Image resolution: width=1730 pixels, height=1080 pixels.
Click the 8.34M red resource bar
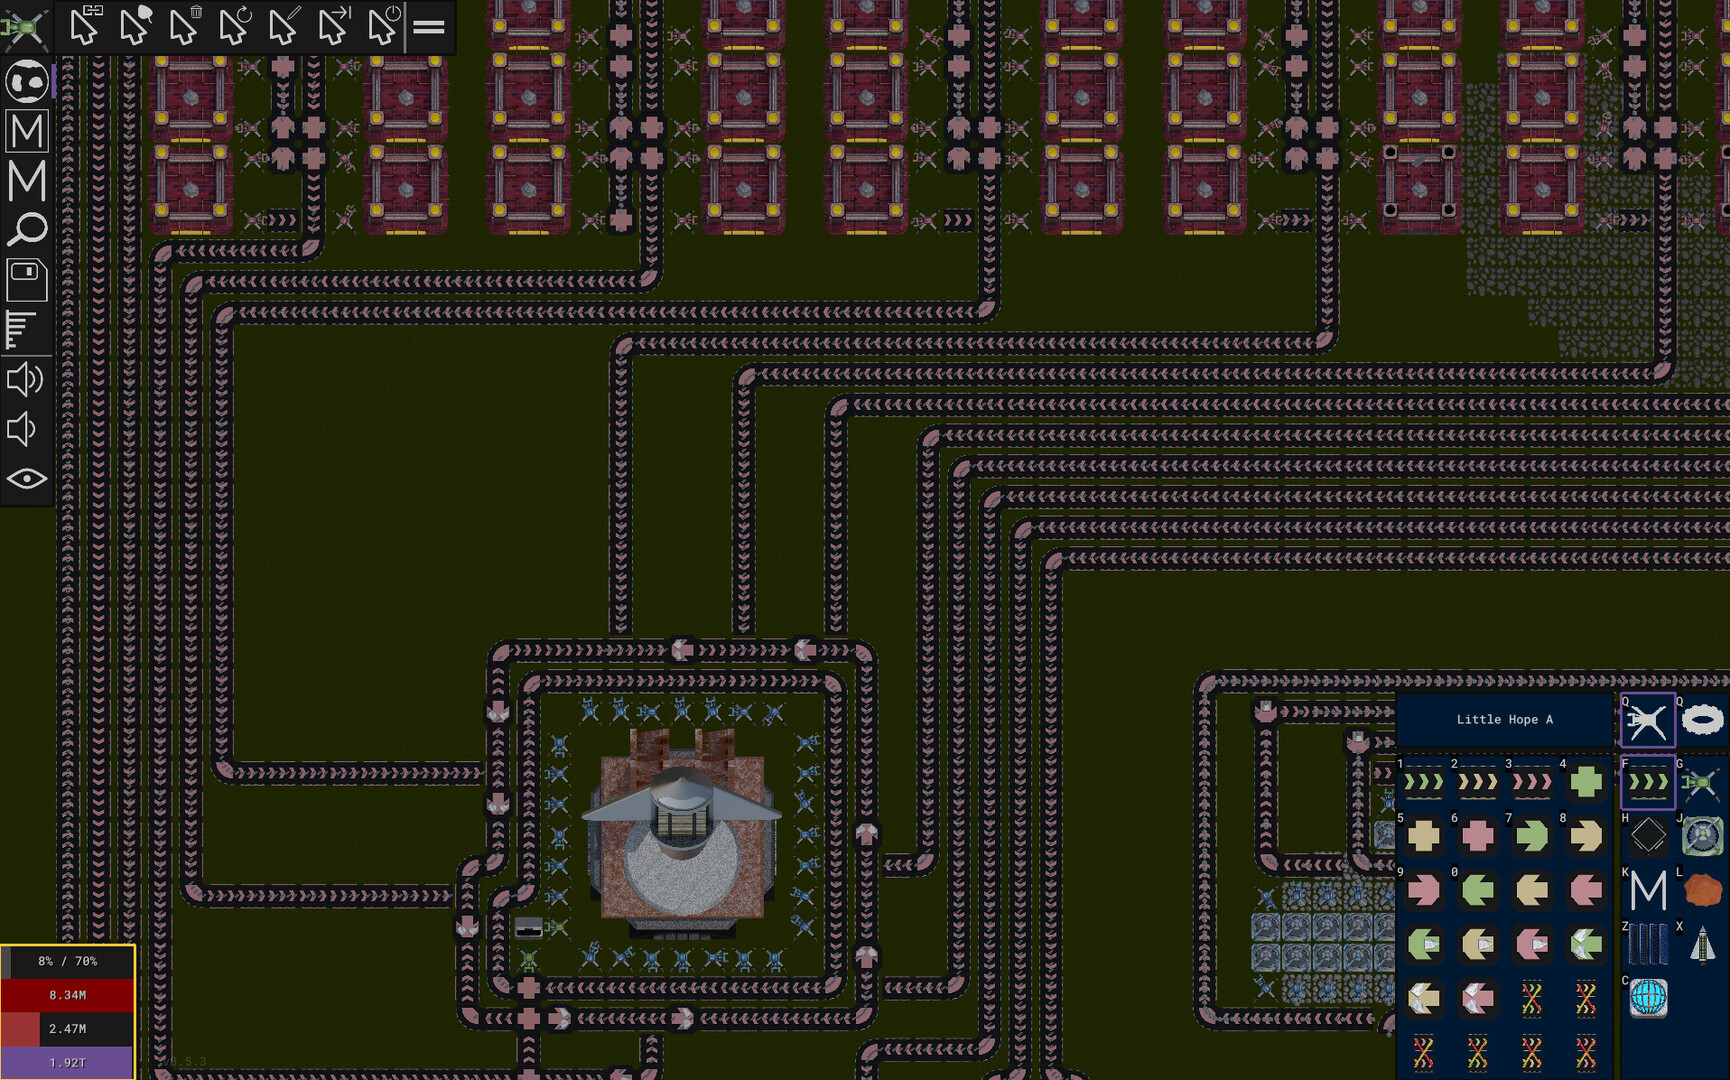pyautogui.click(x=67, y=995)
